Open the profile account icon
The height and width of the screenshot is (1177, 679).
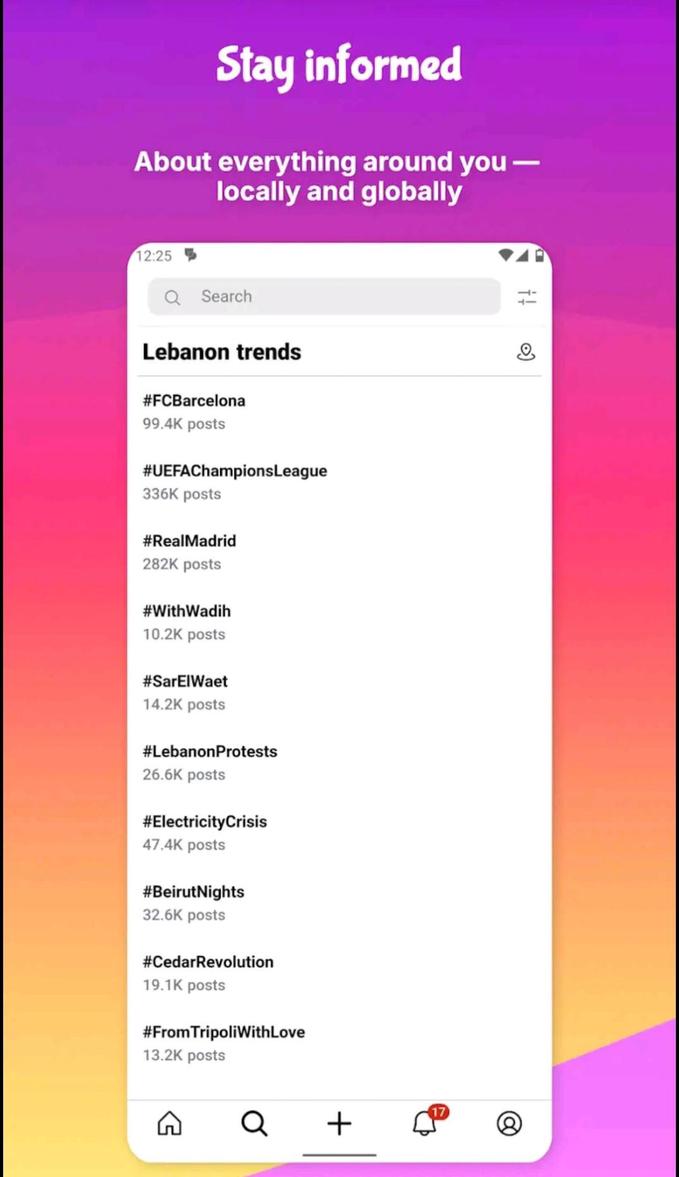(509, 1123)
